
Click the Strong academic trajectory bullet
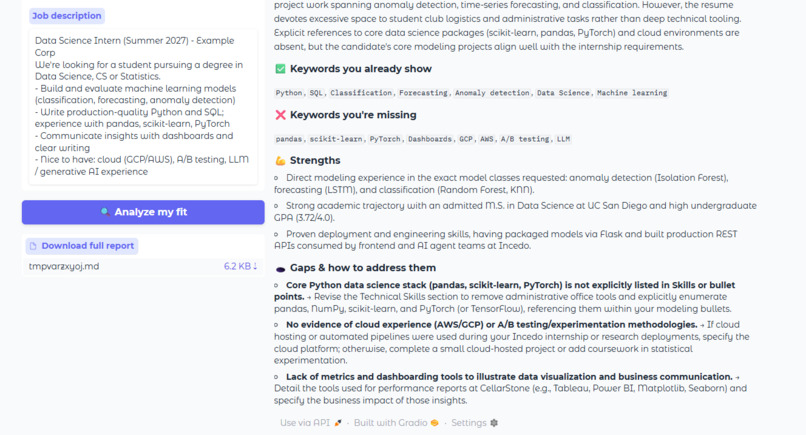[x=515, y=211]
